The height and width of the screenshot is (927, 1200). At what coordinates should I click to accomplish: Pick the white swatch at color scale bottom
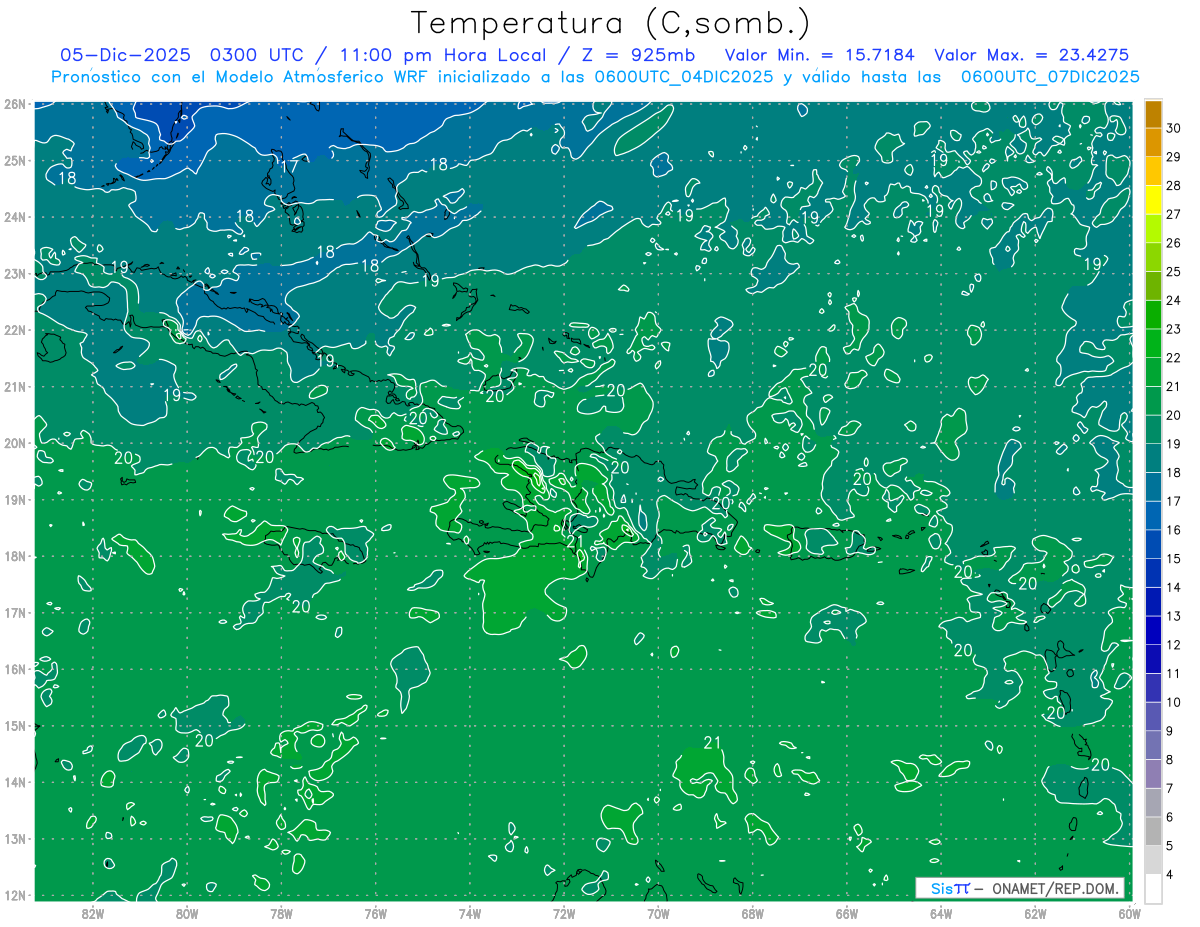coord(1153,888)
